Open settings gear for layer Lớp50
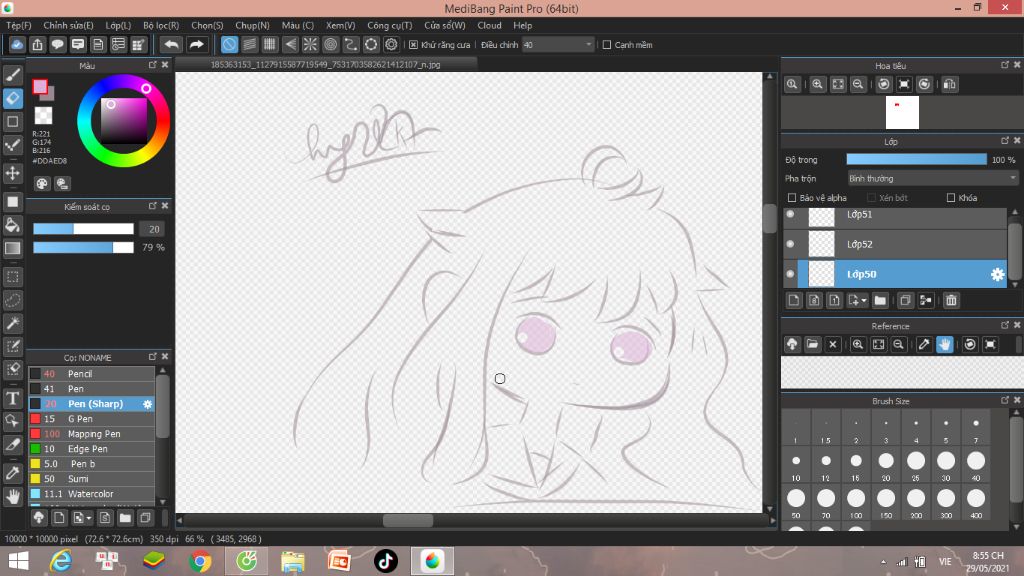This screenshot has width=1024, height=576. (997, 274)
